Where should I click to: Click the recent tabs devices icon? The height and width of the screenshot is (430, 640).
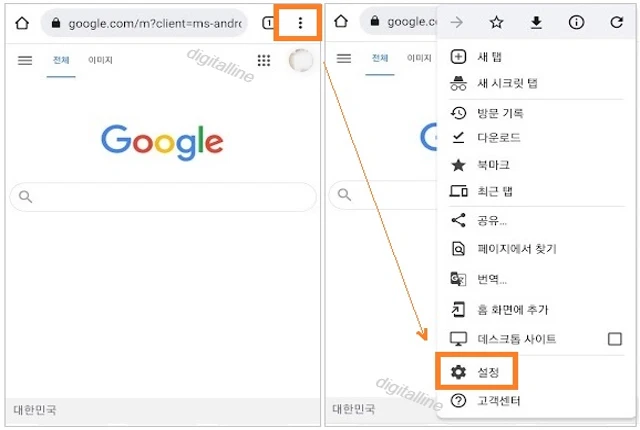pos(458,191)
